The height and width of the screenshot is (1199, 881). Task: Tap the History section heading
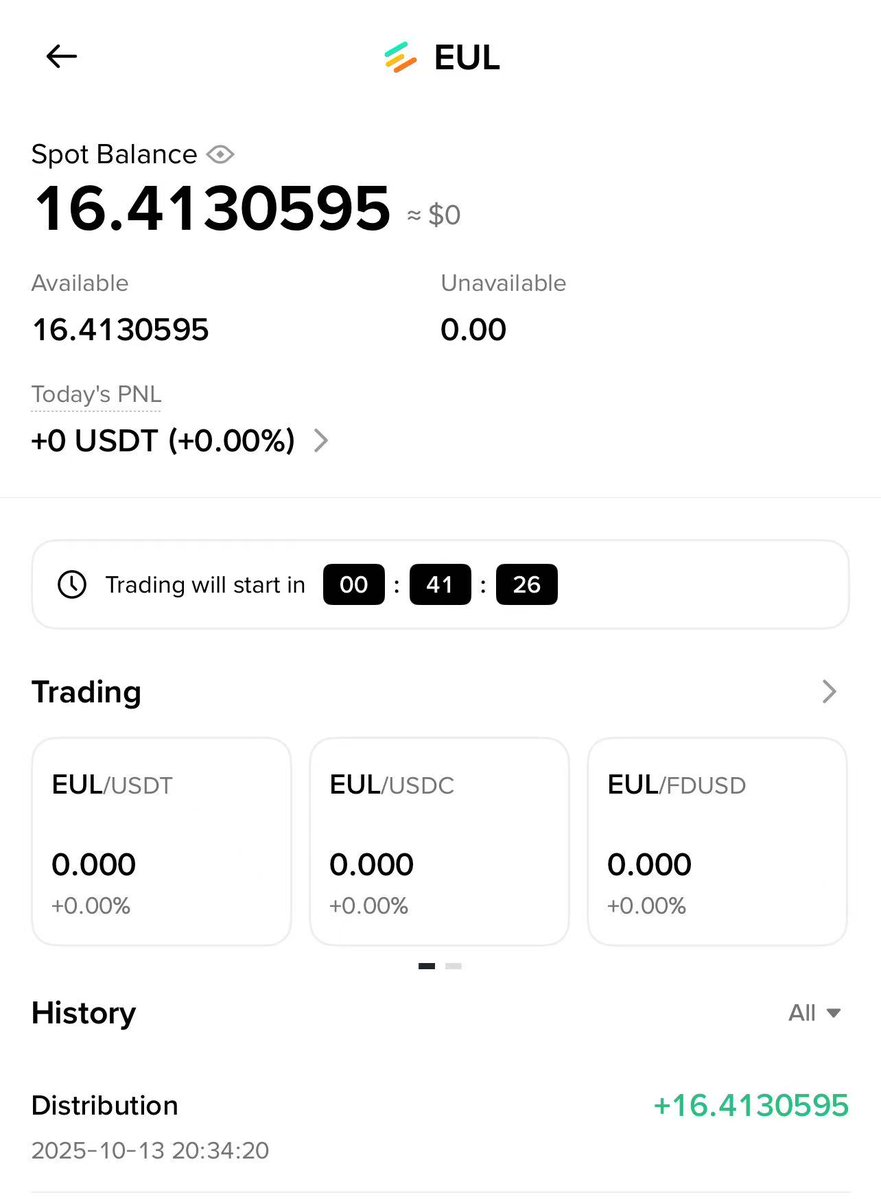point(84,1013)
